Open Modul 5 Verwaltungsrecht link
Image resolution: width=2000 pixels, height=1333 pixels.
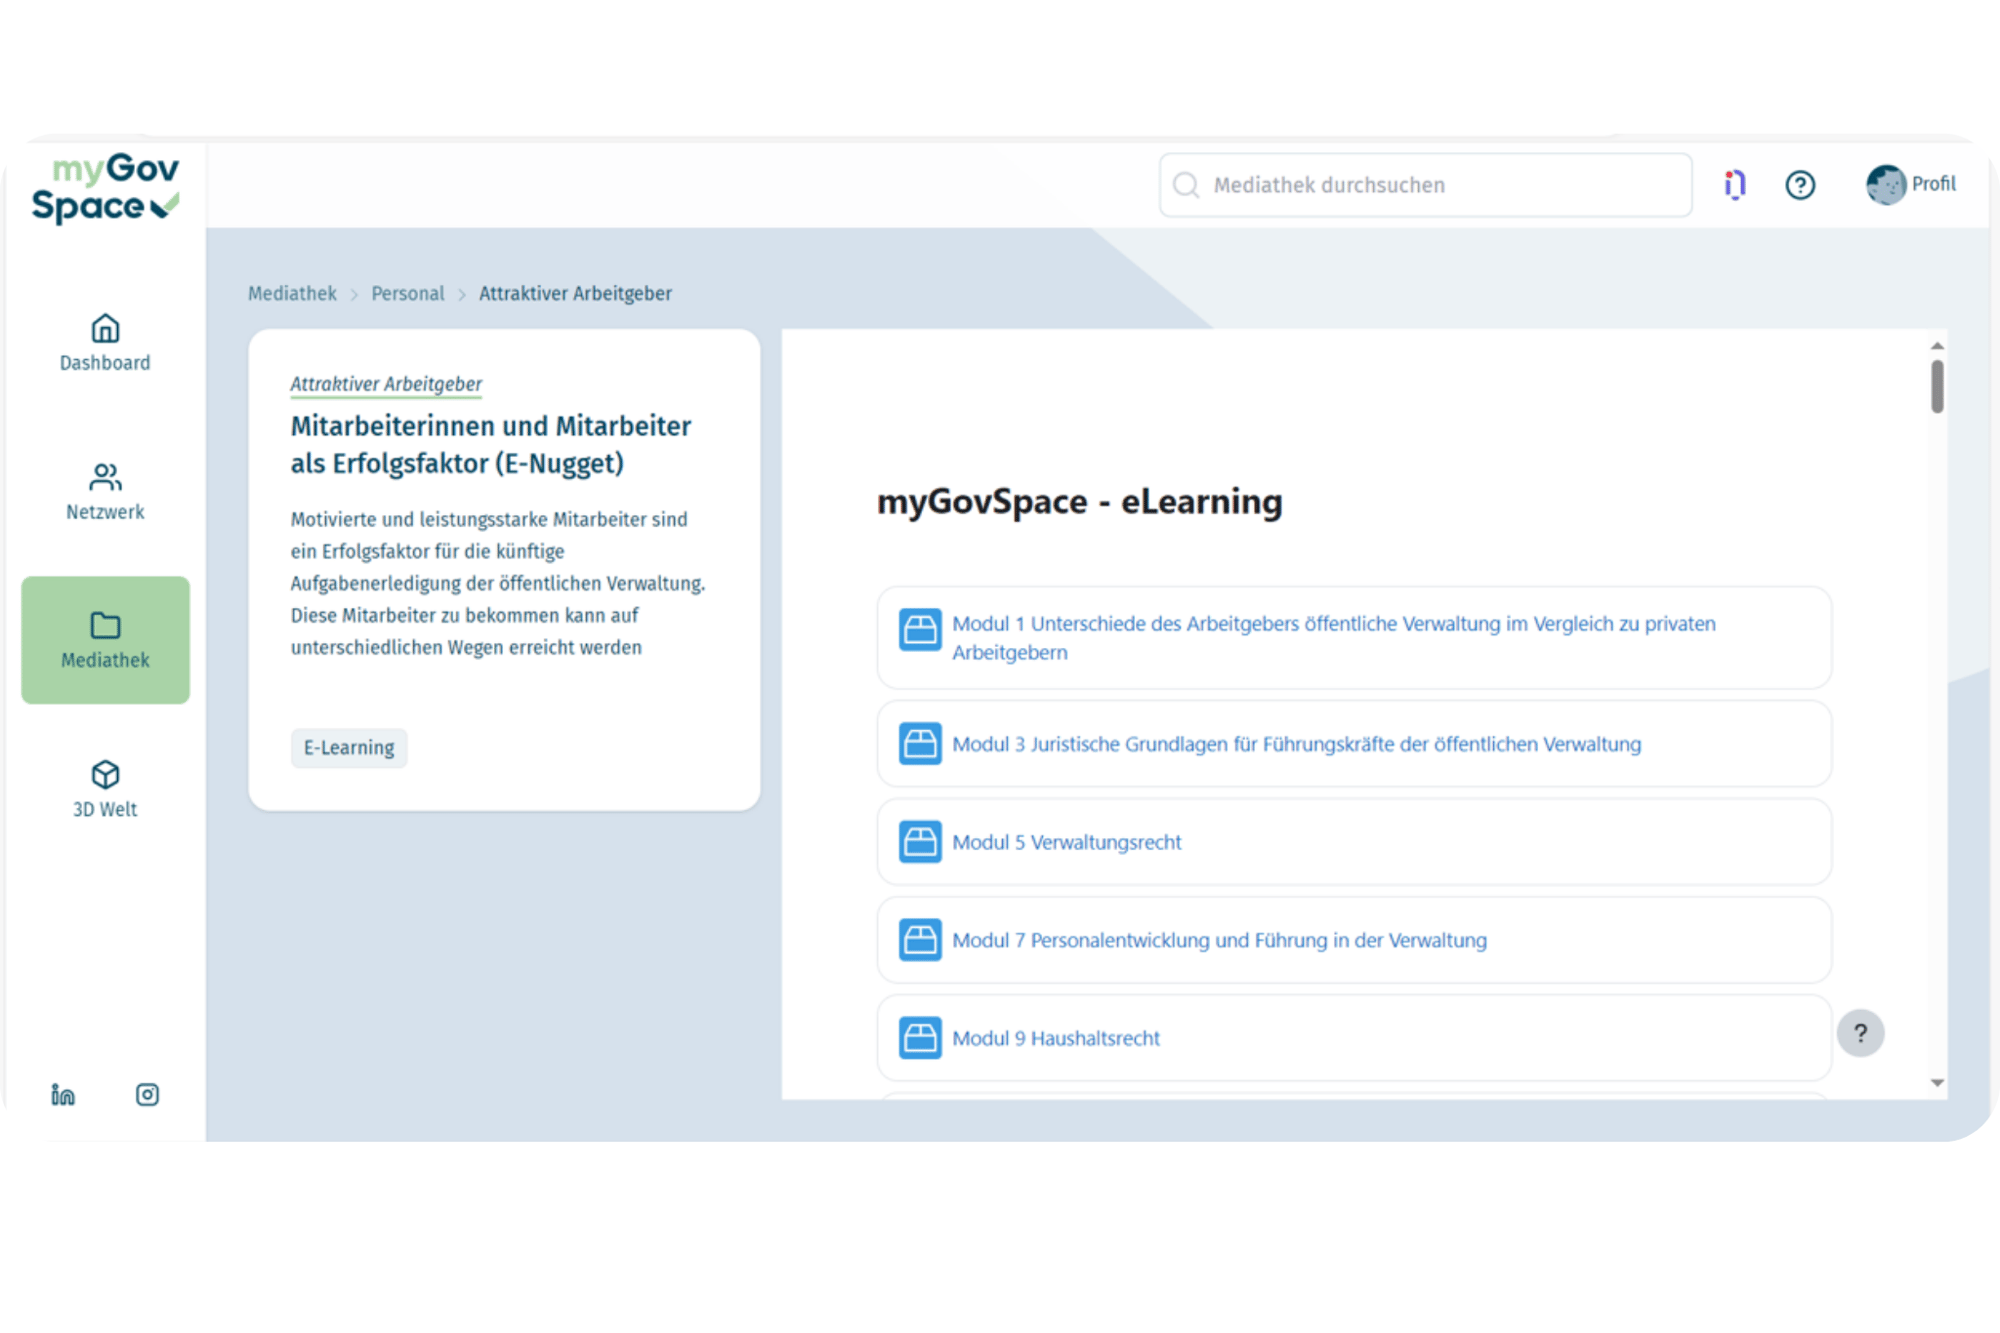click(x=1067, y=842)
